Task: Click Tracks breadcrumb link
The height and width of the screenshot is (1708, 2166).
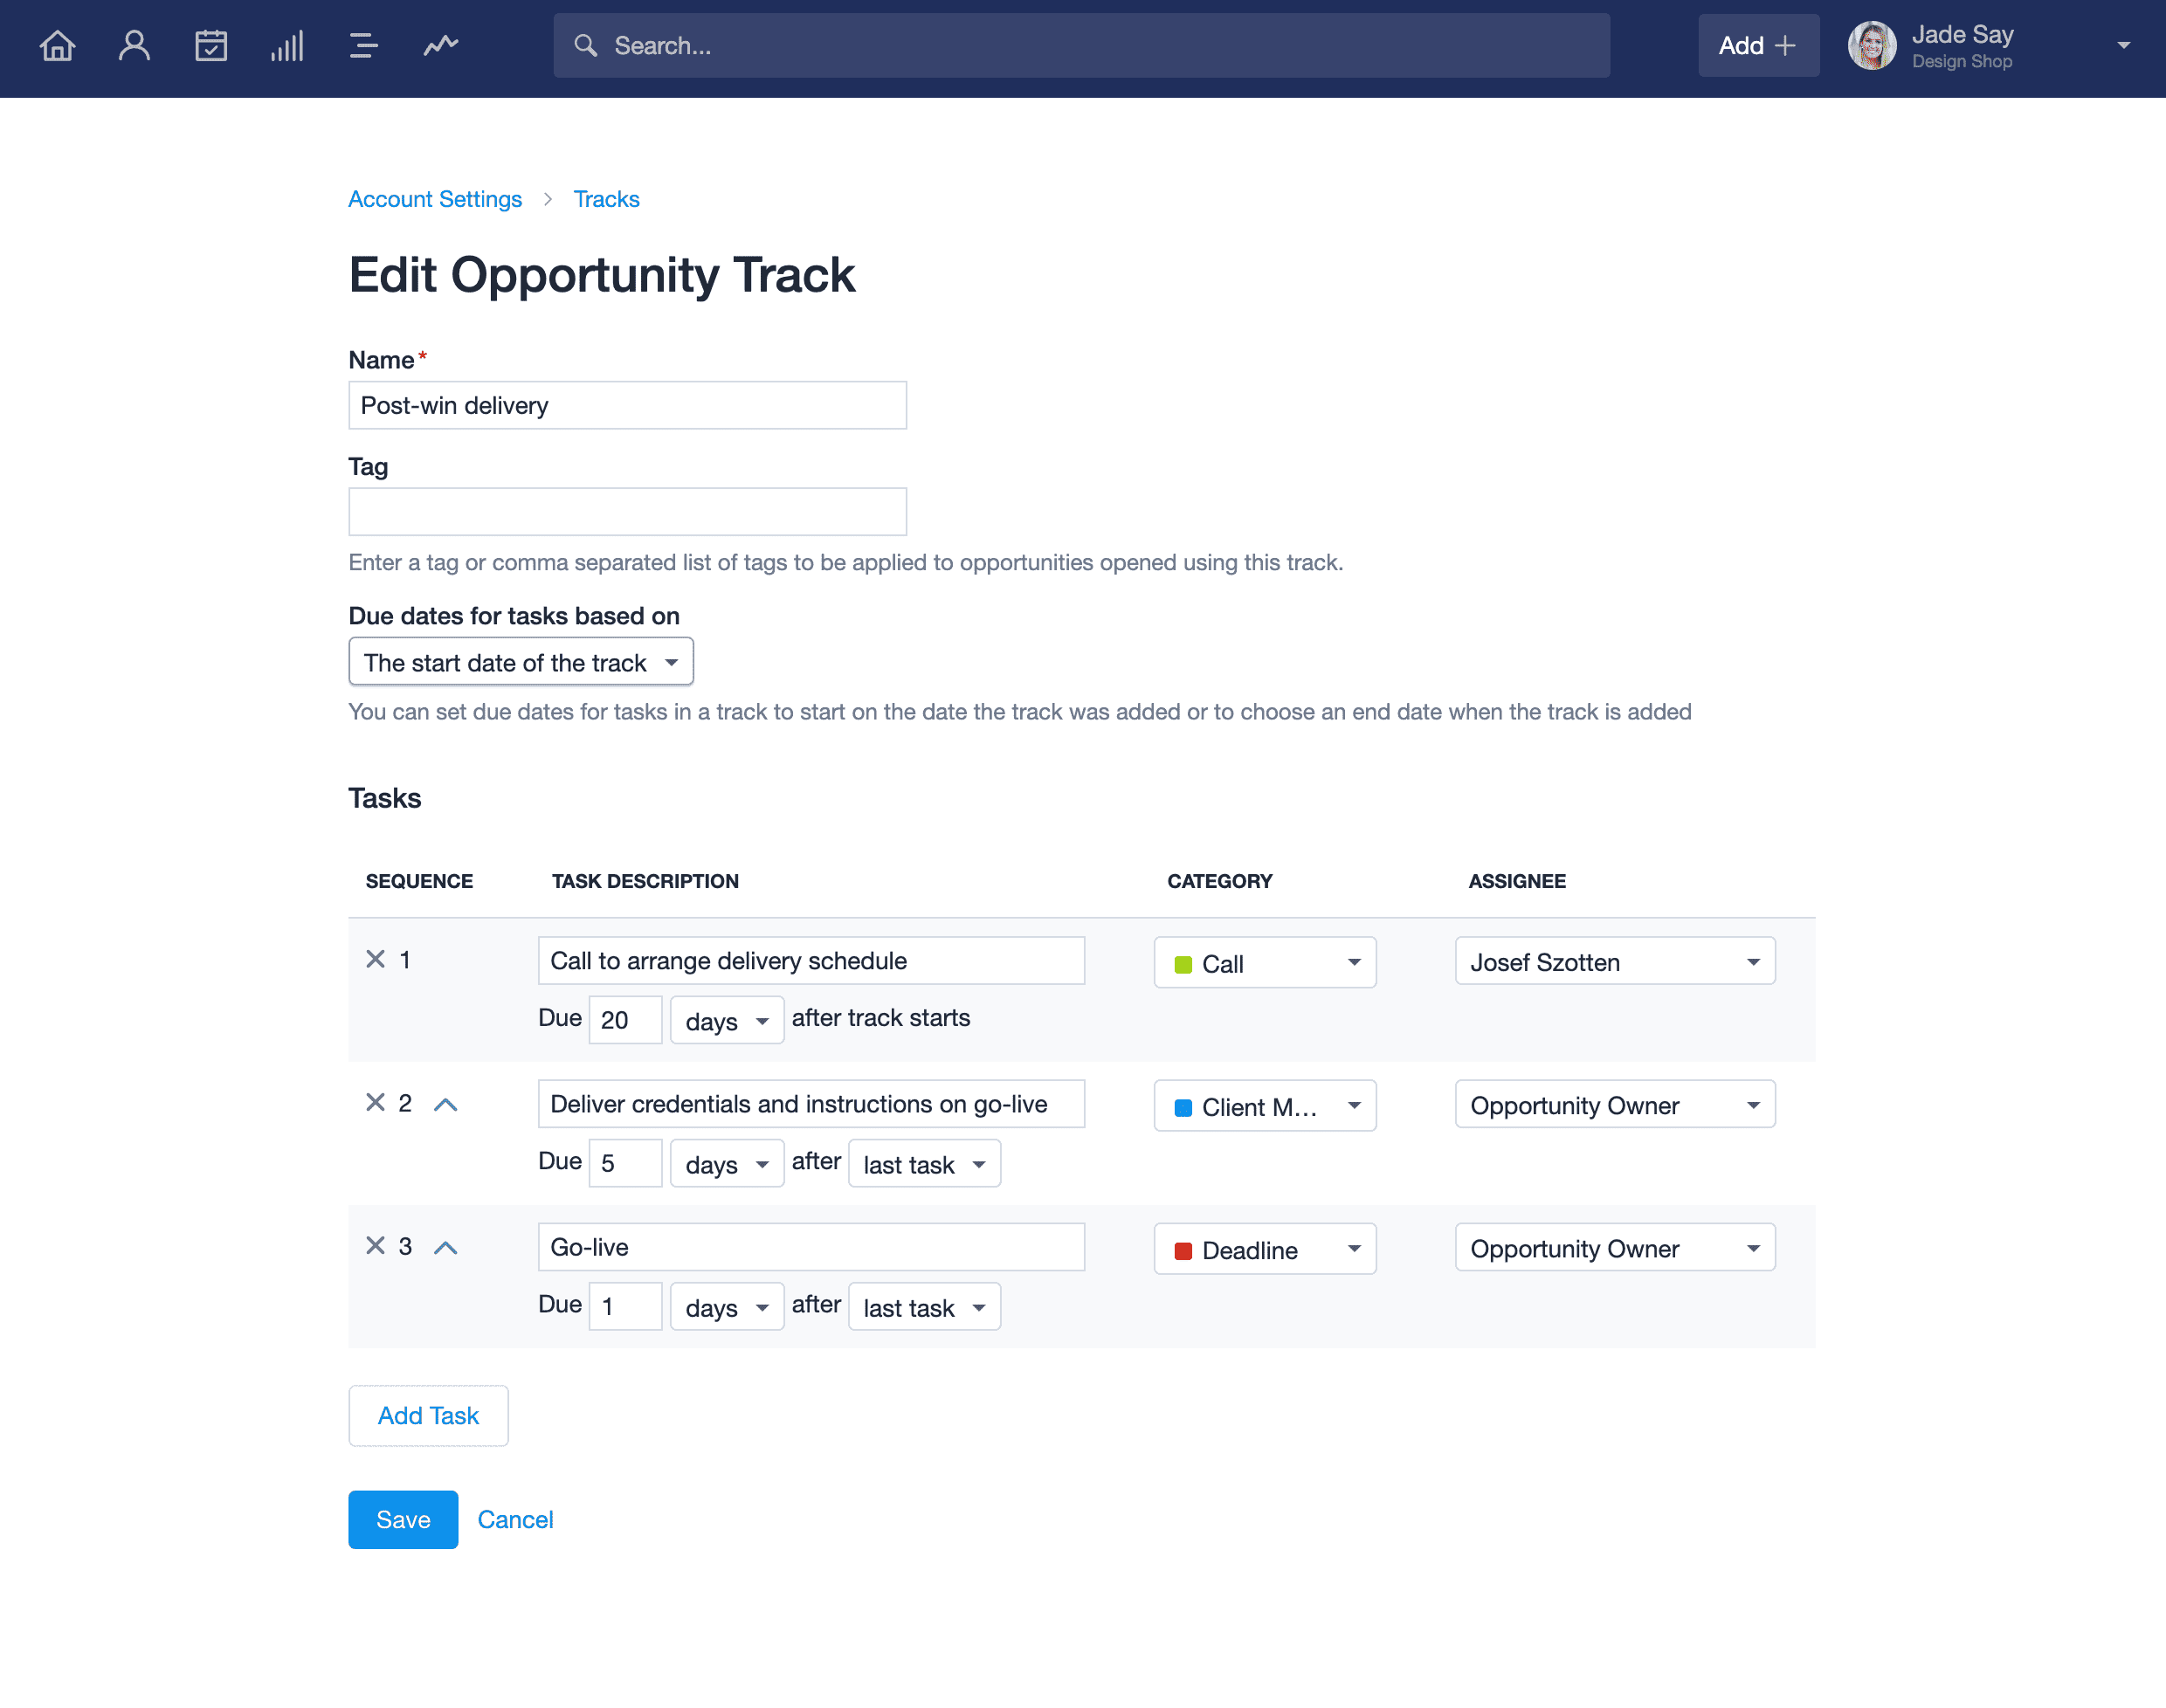Action: click(606, 198)
